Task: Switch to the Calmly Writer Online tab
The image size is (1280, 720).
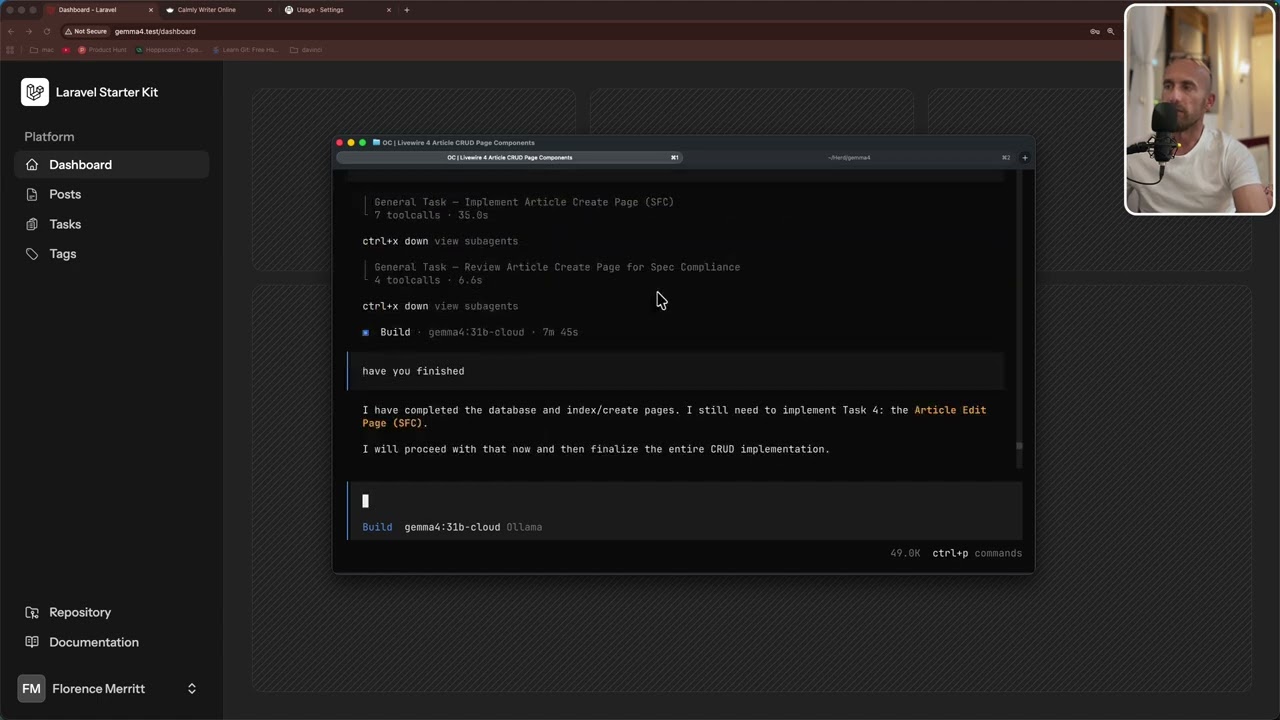Action: pos(207,10)
